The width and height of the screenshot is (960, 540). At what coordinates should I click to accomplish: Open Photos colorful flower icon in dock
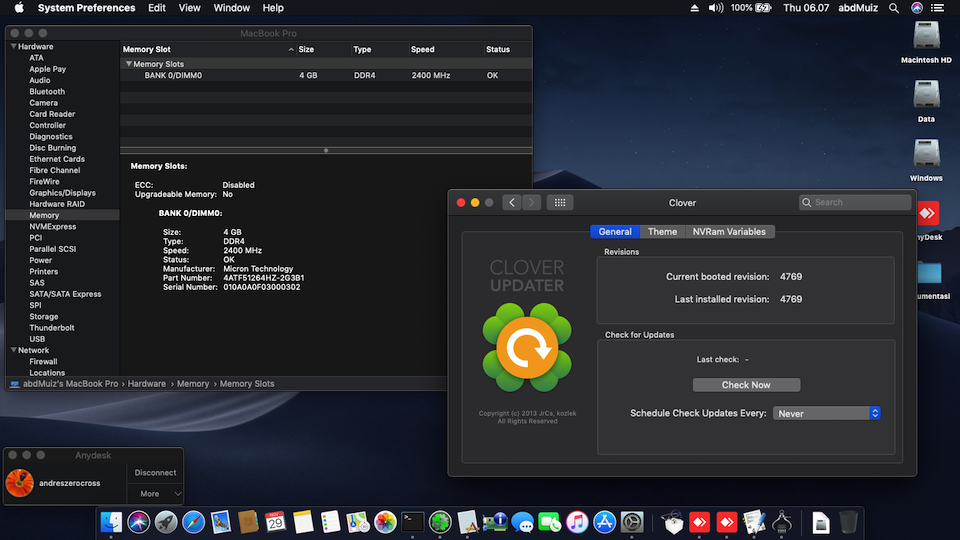click(x=385, y=522)
